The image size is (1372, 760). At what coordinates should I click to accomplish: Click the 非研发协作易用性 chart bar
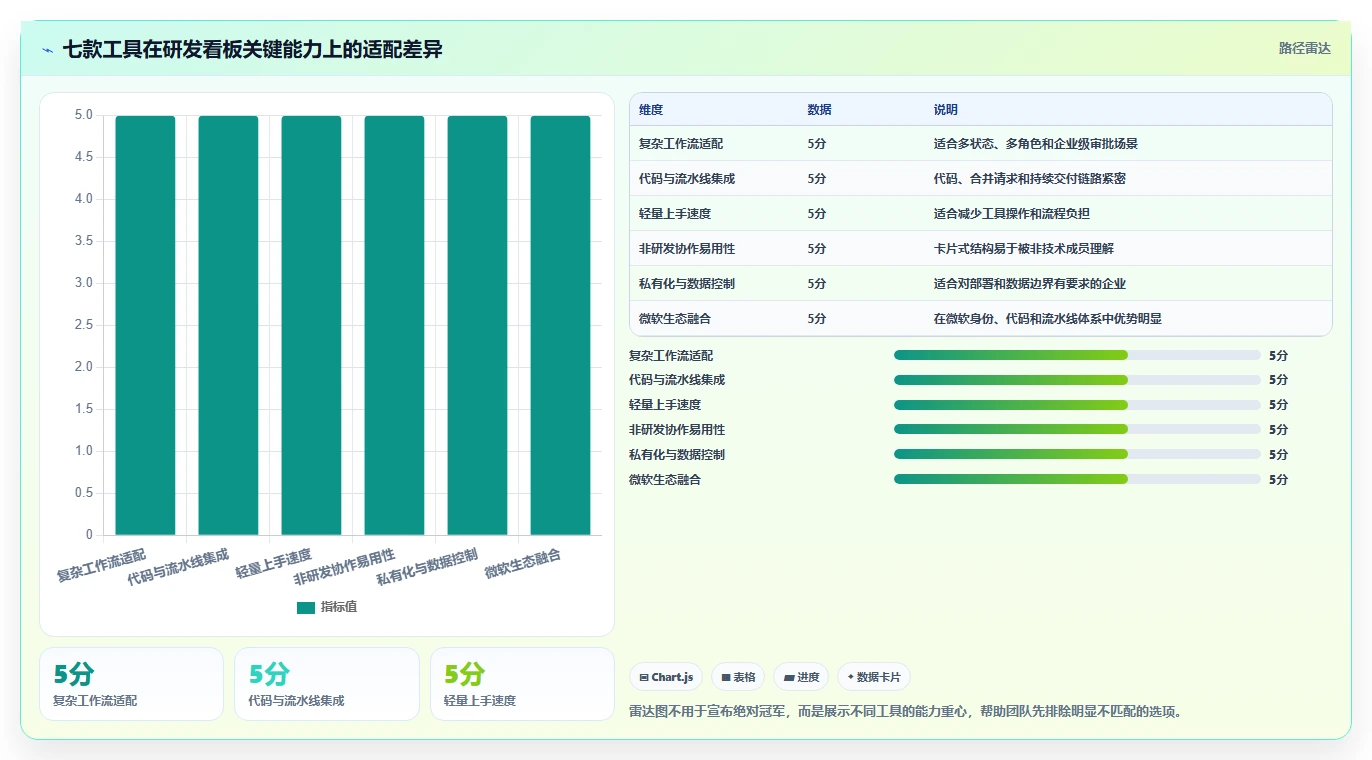[x=394, y=325]
